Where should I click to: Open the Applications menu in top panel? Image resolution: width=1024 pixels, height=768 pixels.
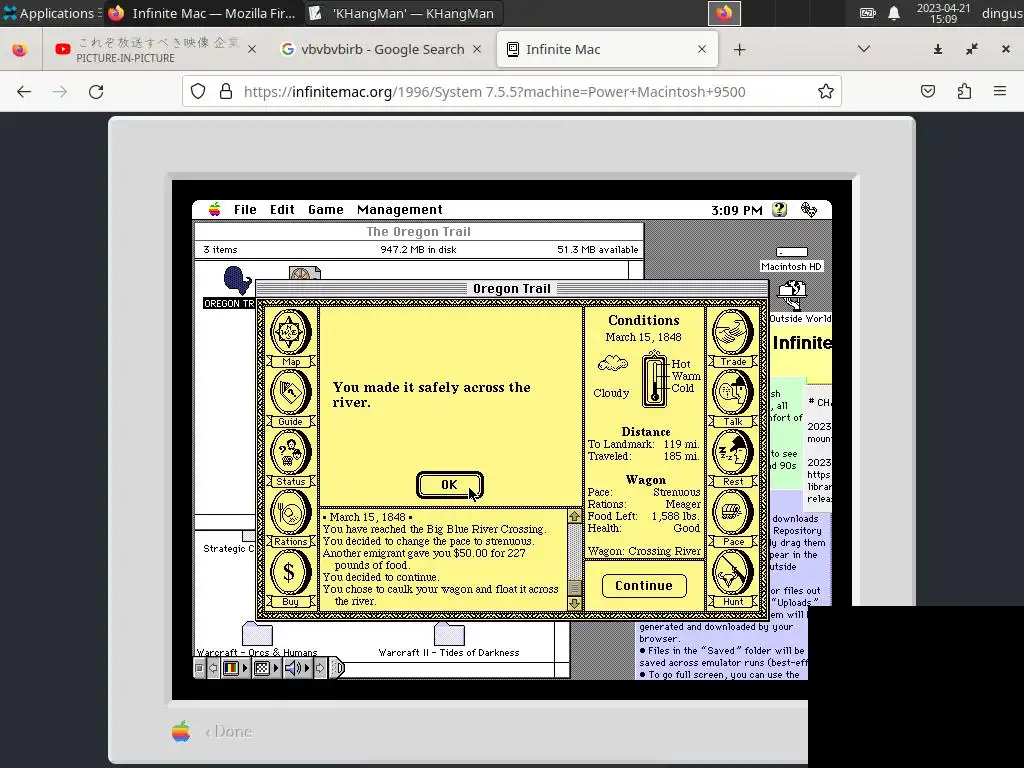click(x=49, y=13)
